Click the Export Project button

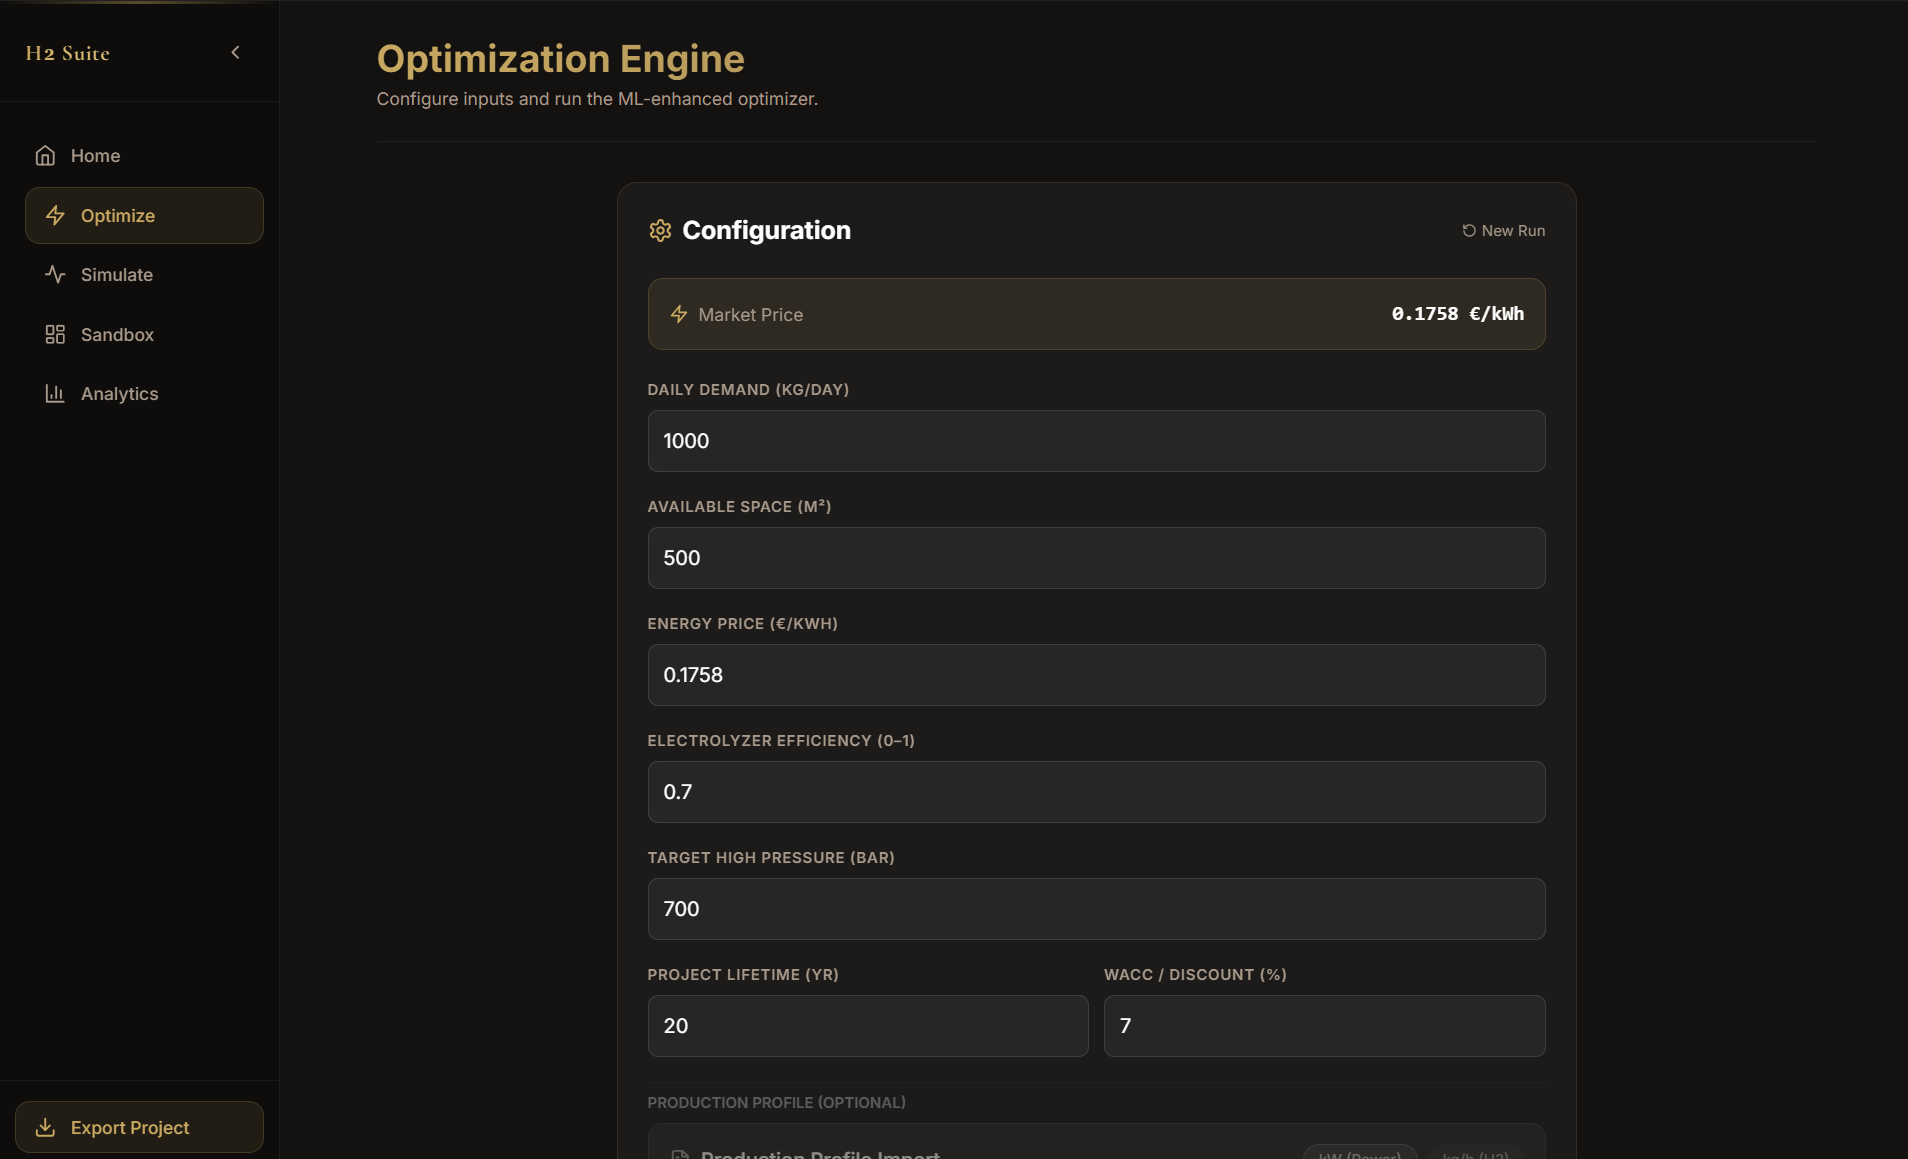coord(139,1127)
